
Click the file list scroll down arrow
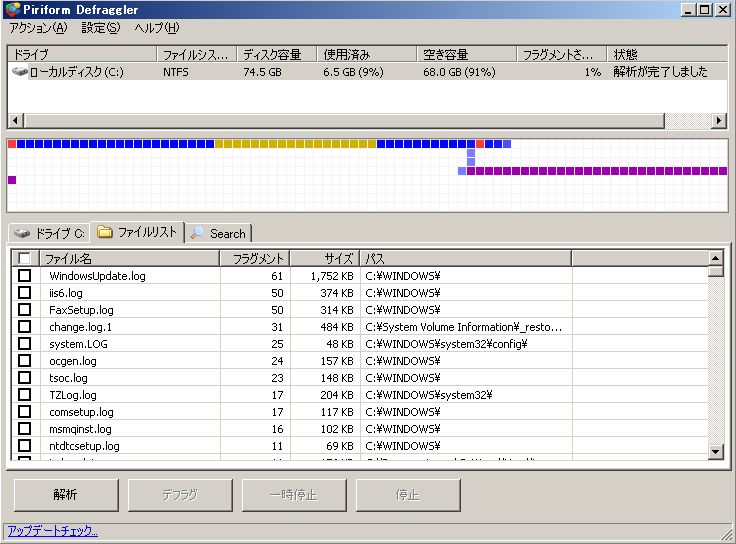715,452
